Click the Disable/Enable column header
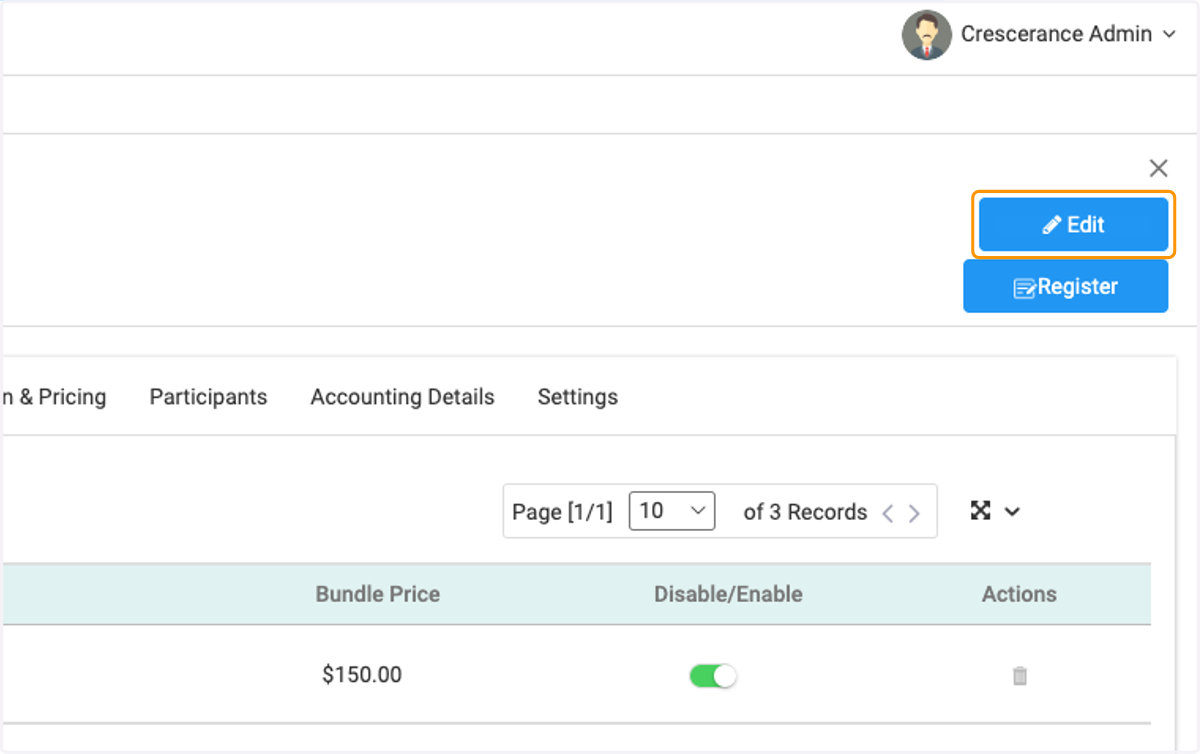Image resolution: width=1200 pixels, height=754 pixels. pos(728,594)
